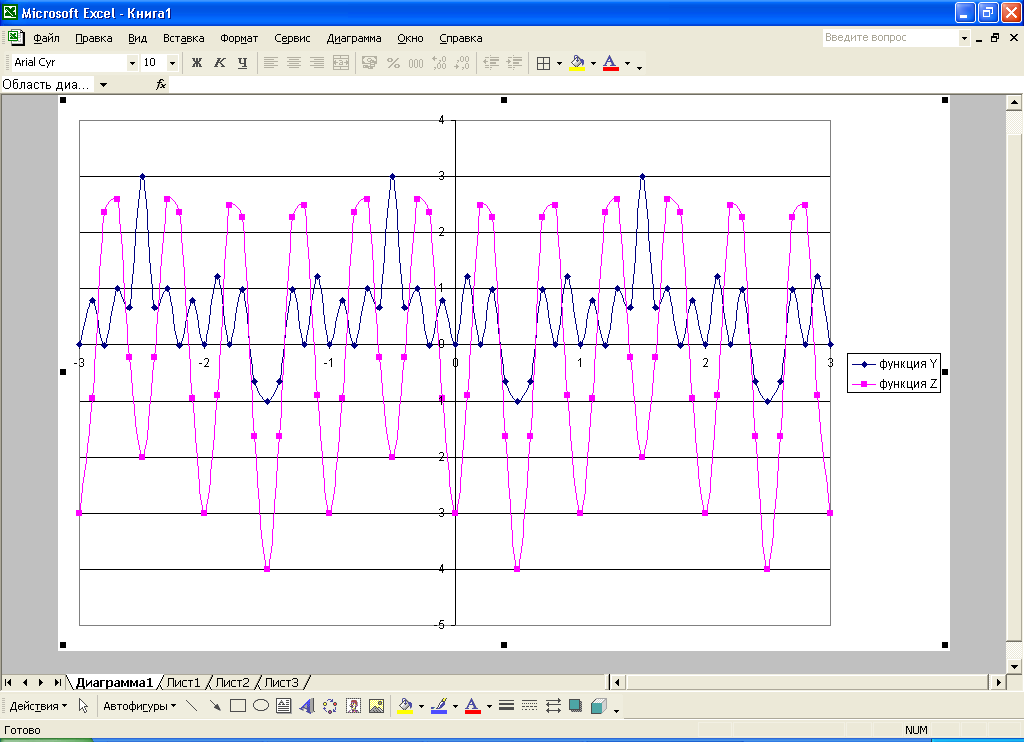Click the 3-D style icon
Image resolution: width=1024 pixels, height=742 pixels.
pyautogui.click(x=598, y=706)
